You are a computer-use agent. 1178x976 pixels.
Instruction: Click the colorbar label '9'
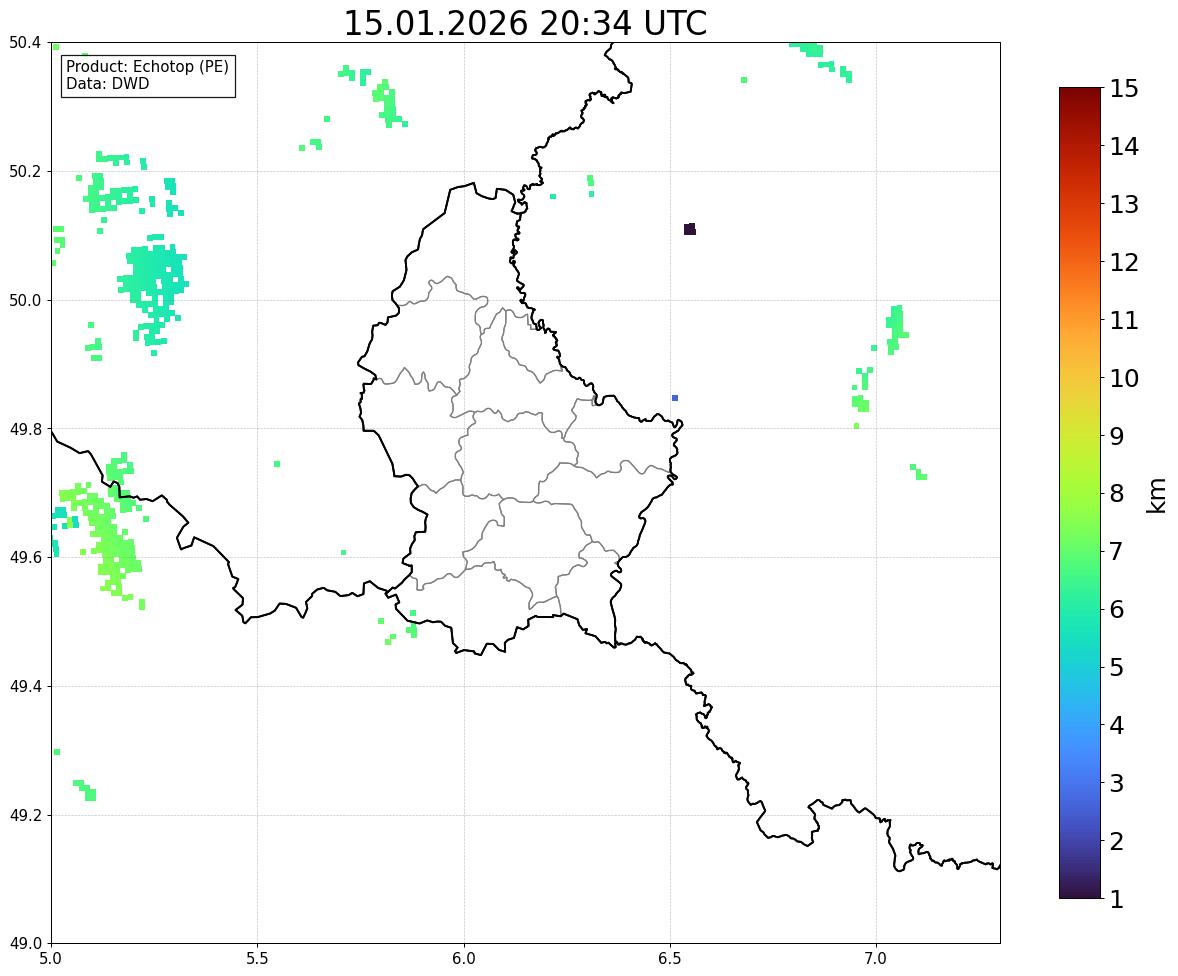pos(1117,436)
